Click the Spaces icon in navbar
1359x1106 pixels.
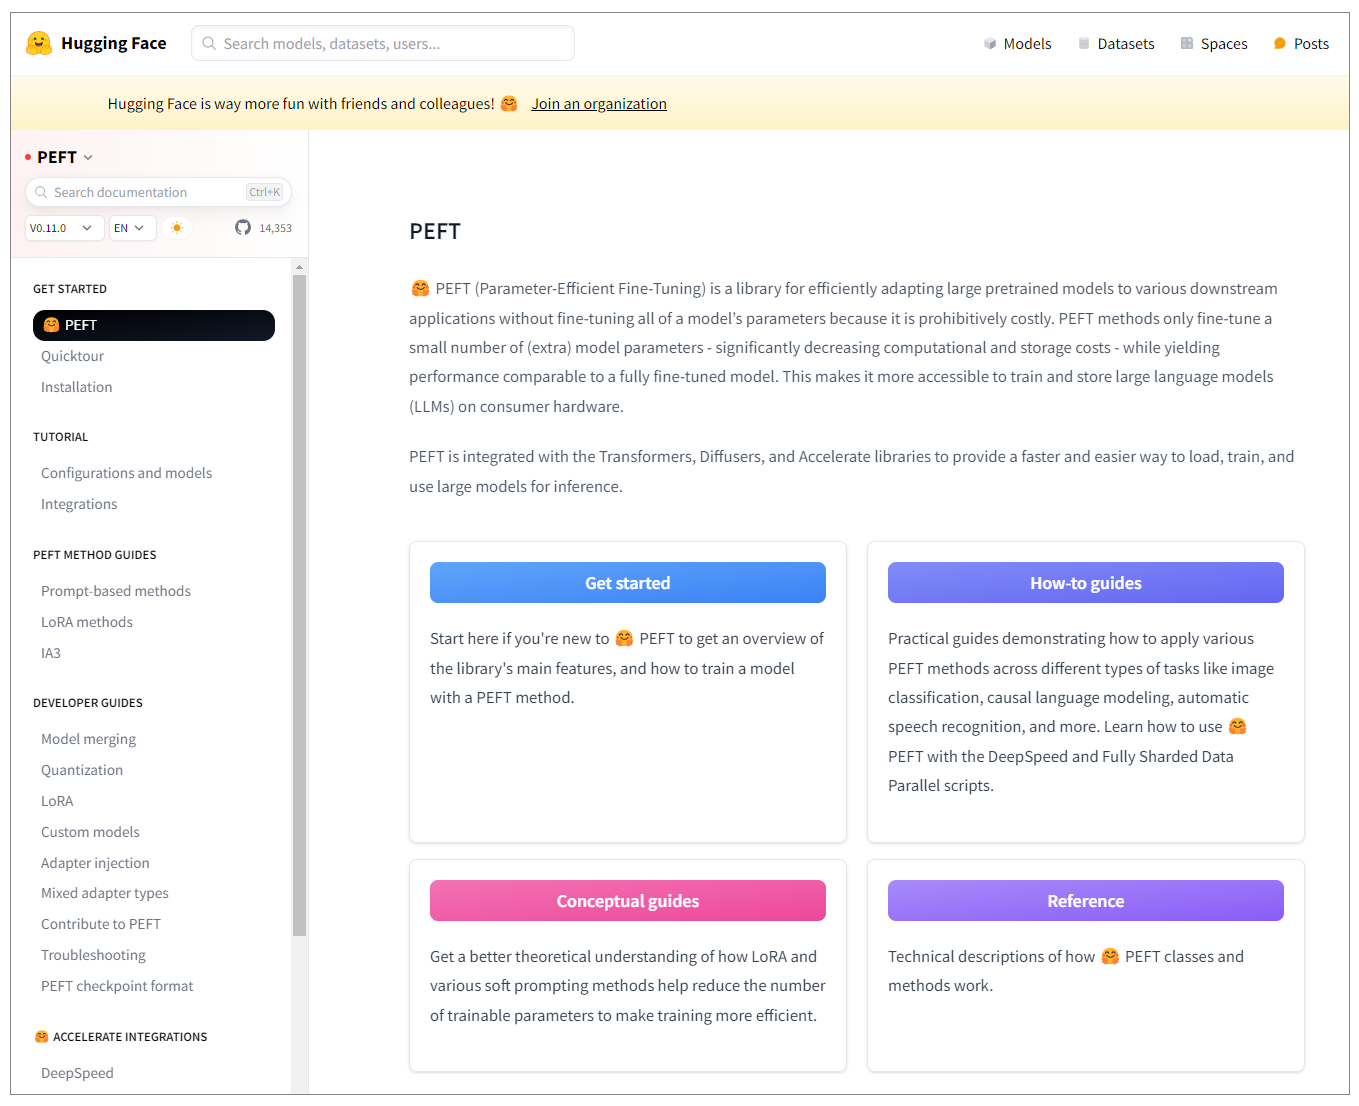point(1187,44)
